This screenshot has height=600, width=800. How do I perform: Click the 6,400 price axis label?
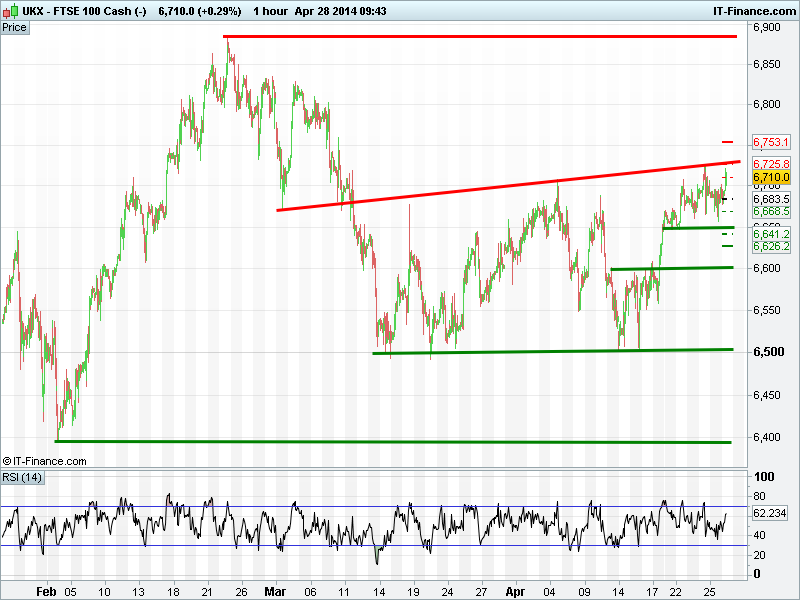pos(767,437)
